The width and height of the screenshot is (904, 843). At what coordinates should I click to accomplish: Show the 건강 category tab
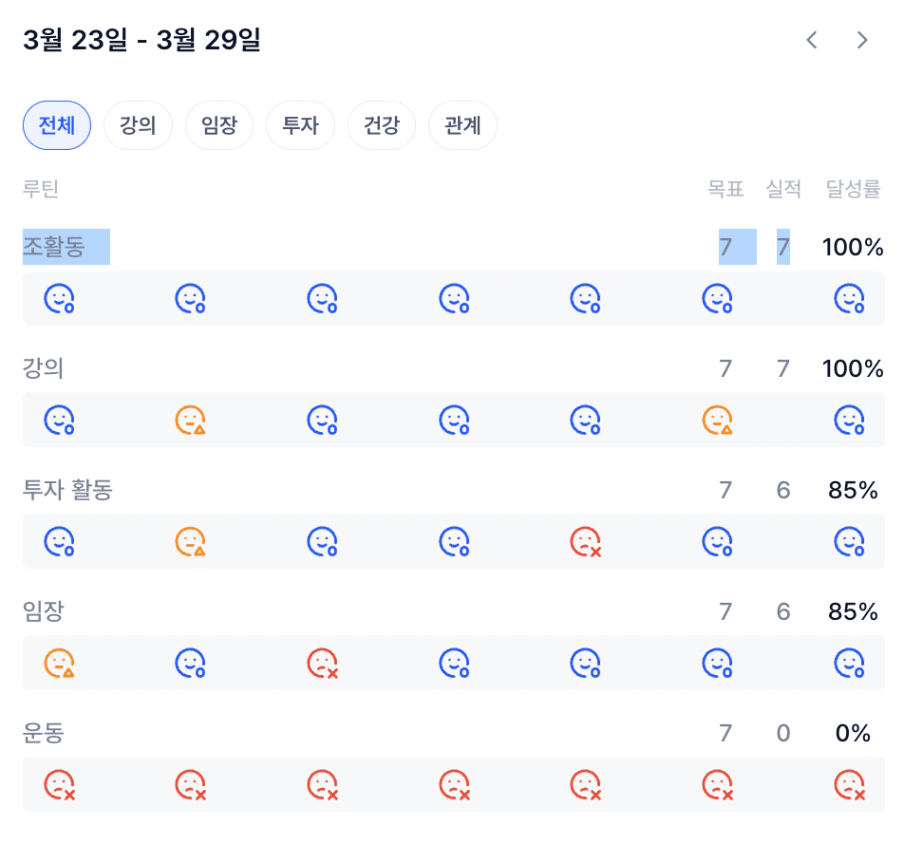pos(381,126)
